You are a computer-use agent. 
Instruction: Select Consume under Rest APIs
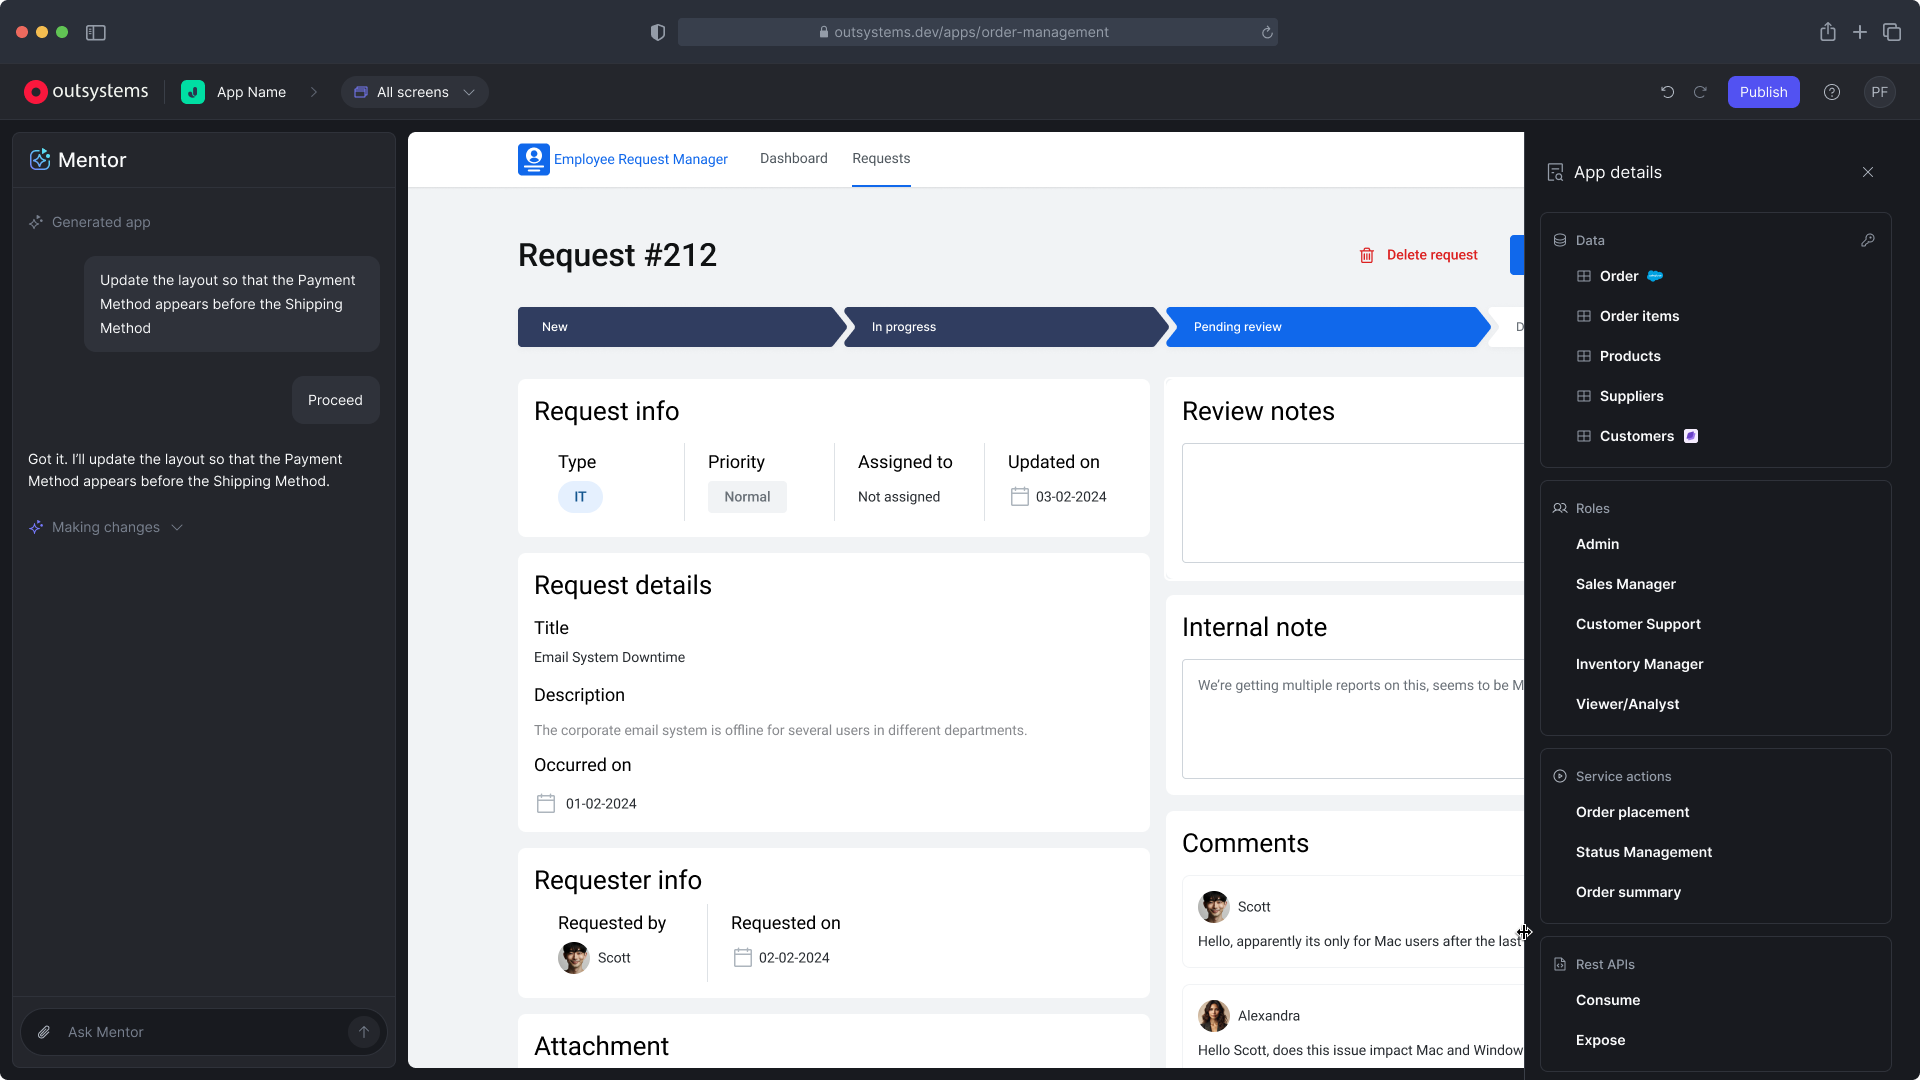1608,1000
